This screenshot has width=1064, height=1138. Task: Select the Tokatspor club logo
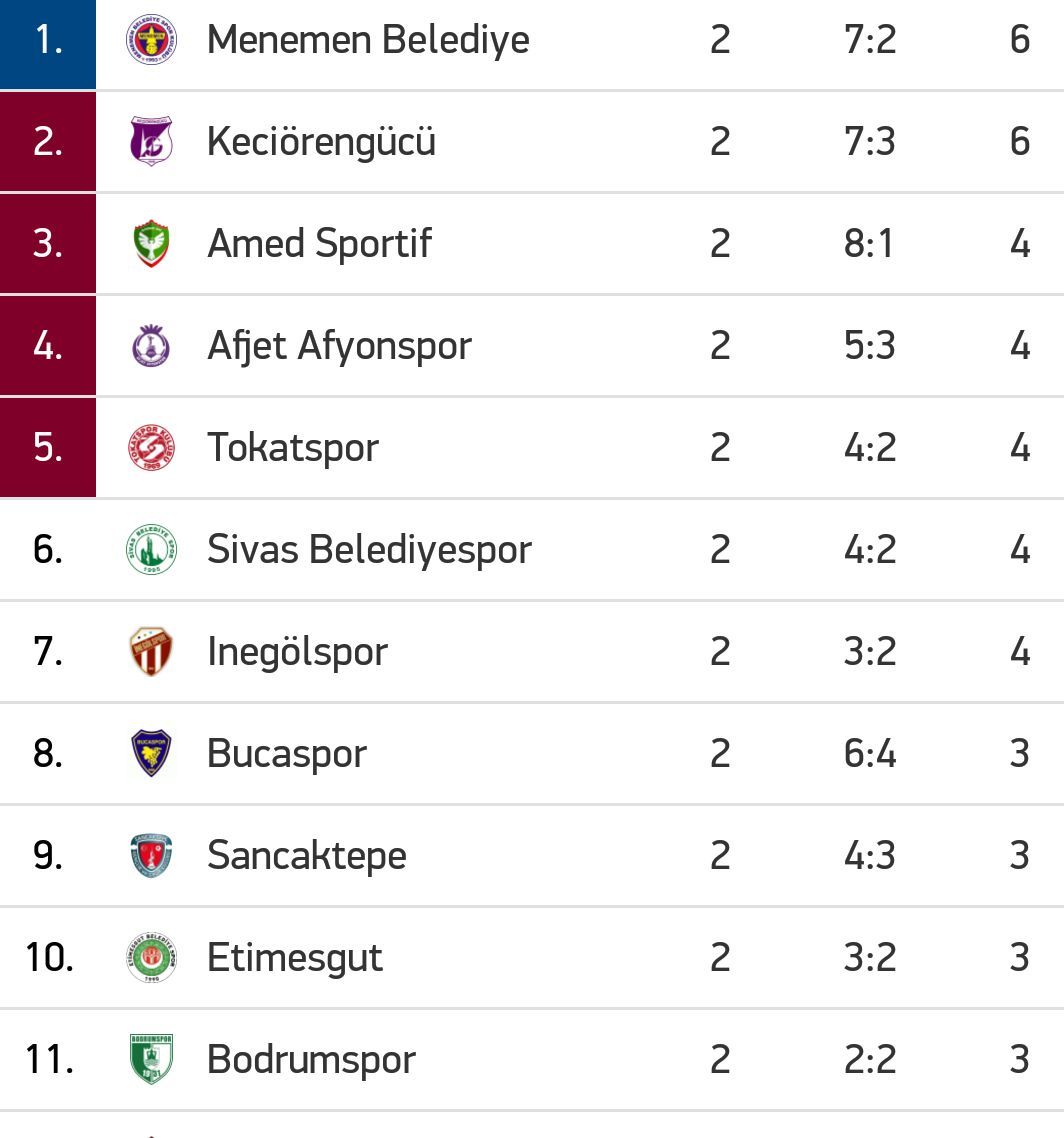[x=151, y=447]
